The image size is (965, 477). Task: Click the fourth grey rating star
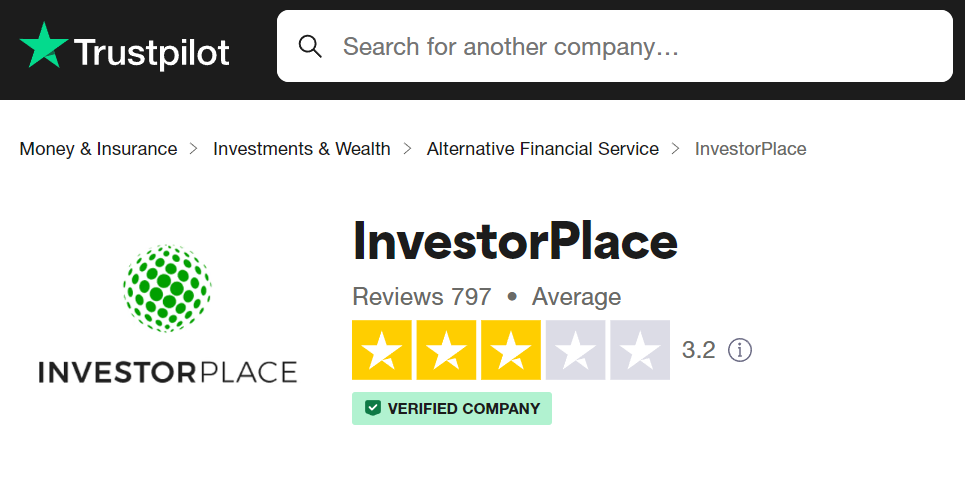575,350
